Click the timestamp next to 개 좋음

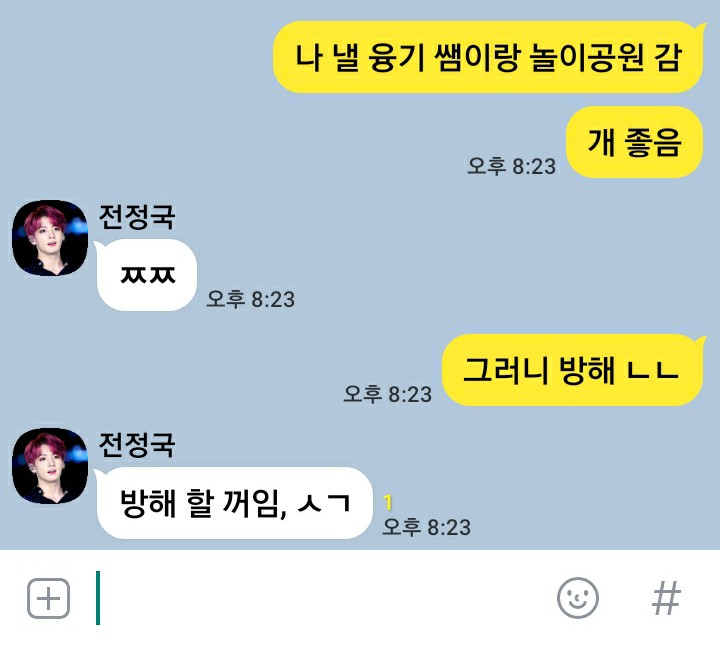coord(511,166)
